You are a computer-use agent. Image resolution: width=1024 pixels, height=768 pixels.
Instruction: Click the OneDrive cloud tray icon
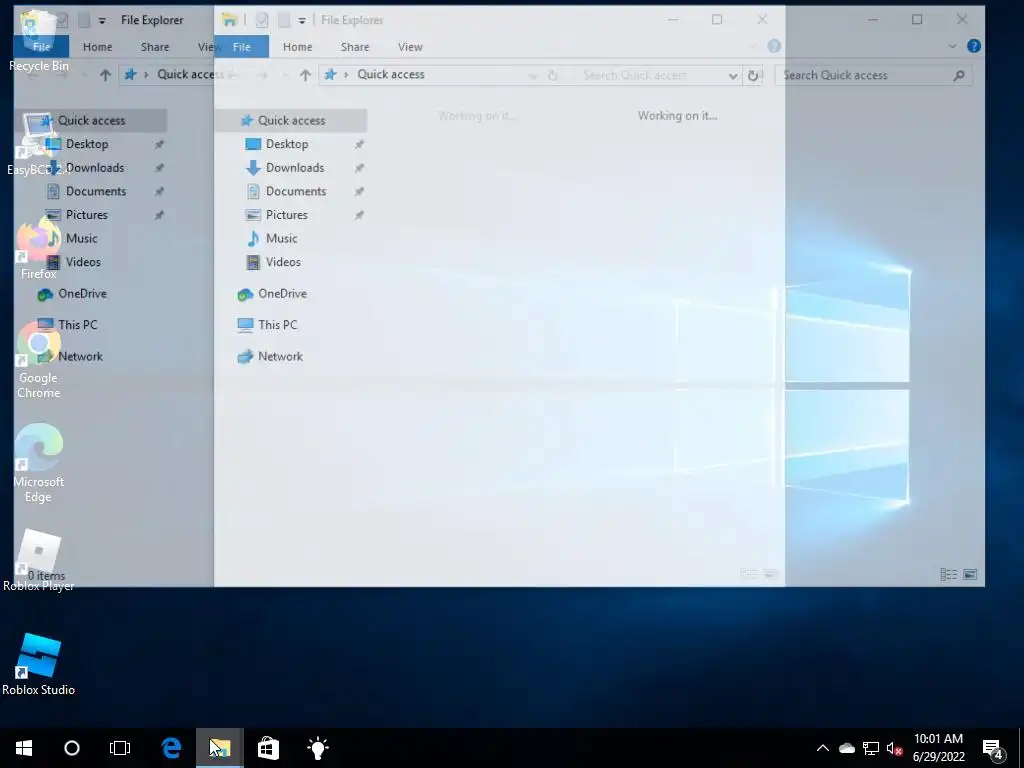(x=847, y=748)
